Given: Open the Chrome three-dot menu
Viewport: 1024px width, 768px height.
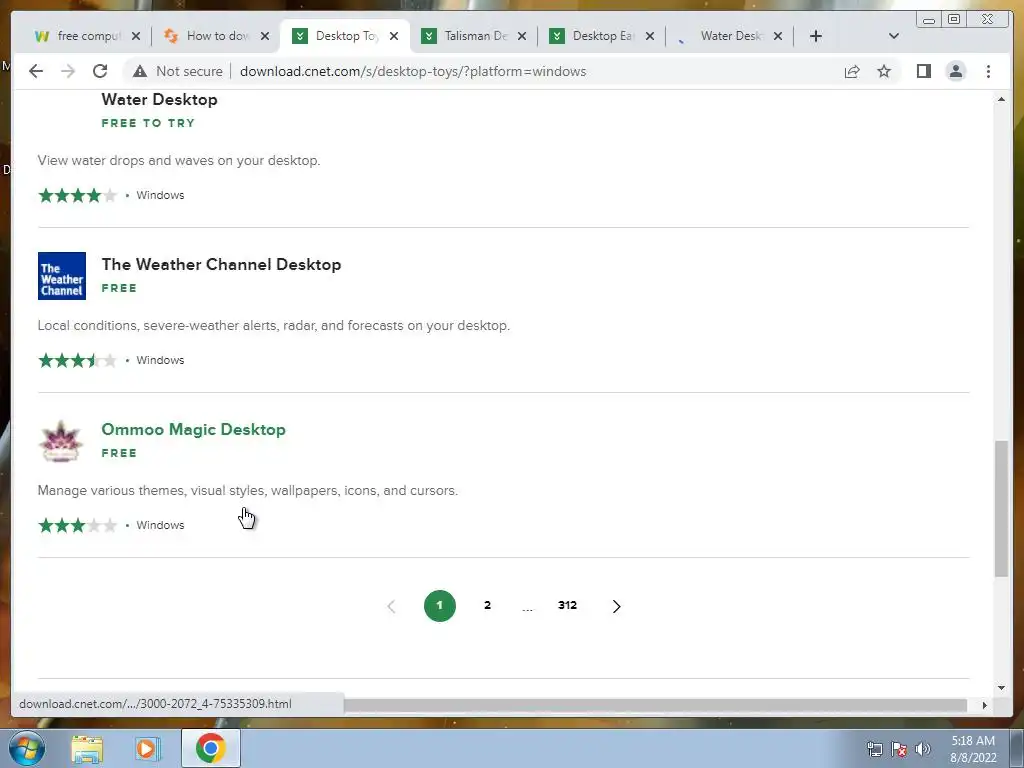Looking at the screenshot, I should 988,71.
